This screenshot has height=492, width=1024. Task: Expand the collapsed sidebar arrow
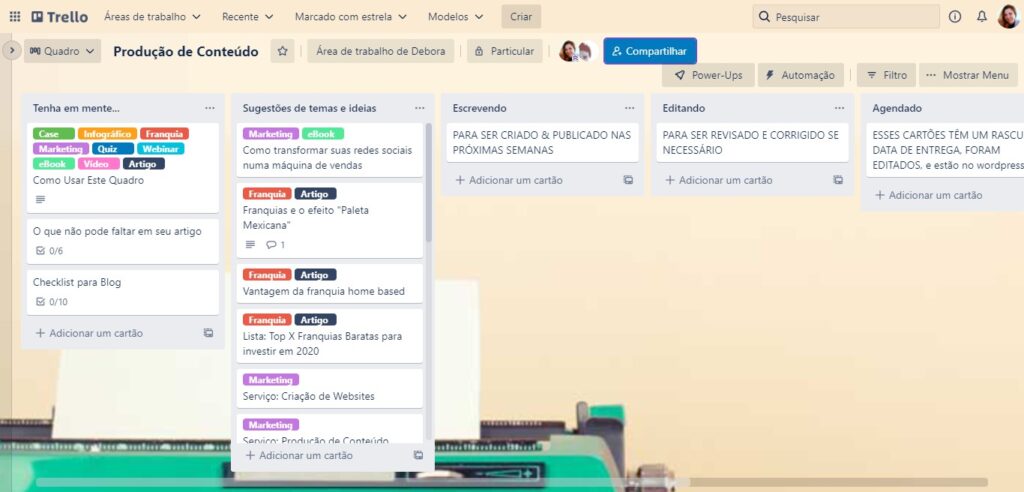[12, 50]
